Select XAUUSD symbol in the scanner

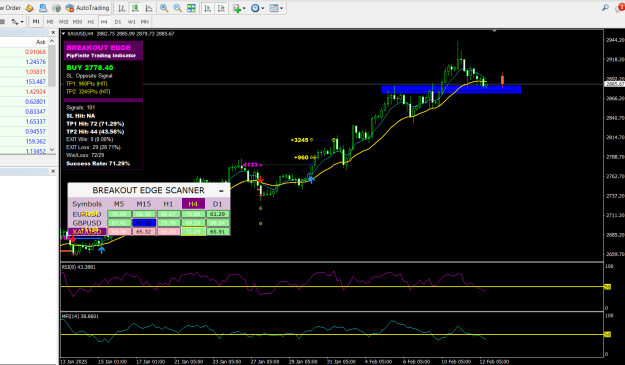coord(87,232)
